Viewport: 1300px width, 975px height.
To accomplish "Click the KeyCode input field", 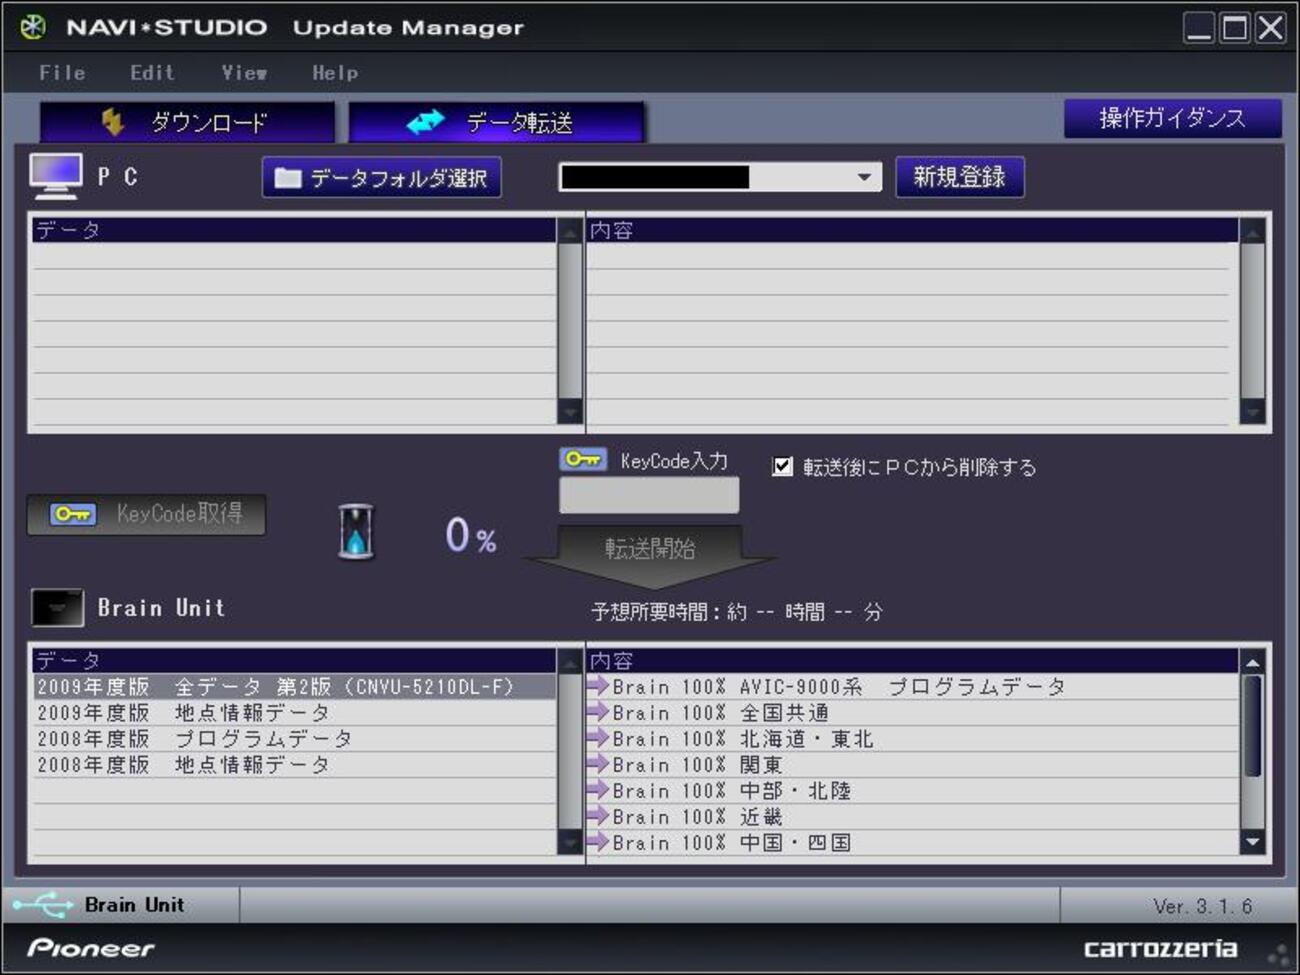I will tap(649, 495).
